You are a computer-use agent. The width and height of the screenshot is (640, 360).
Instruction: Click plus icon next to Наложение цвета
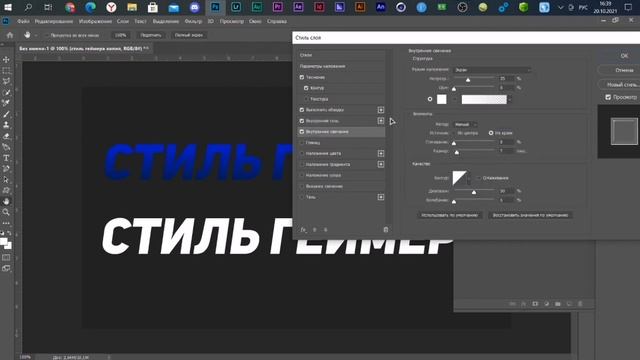click(x=381, y=153)
